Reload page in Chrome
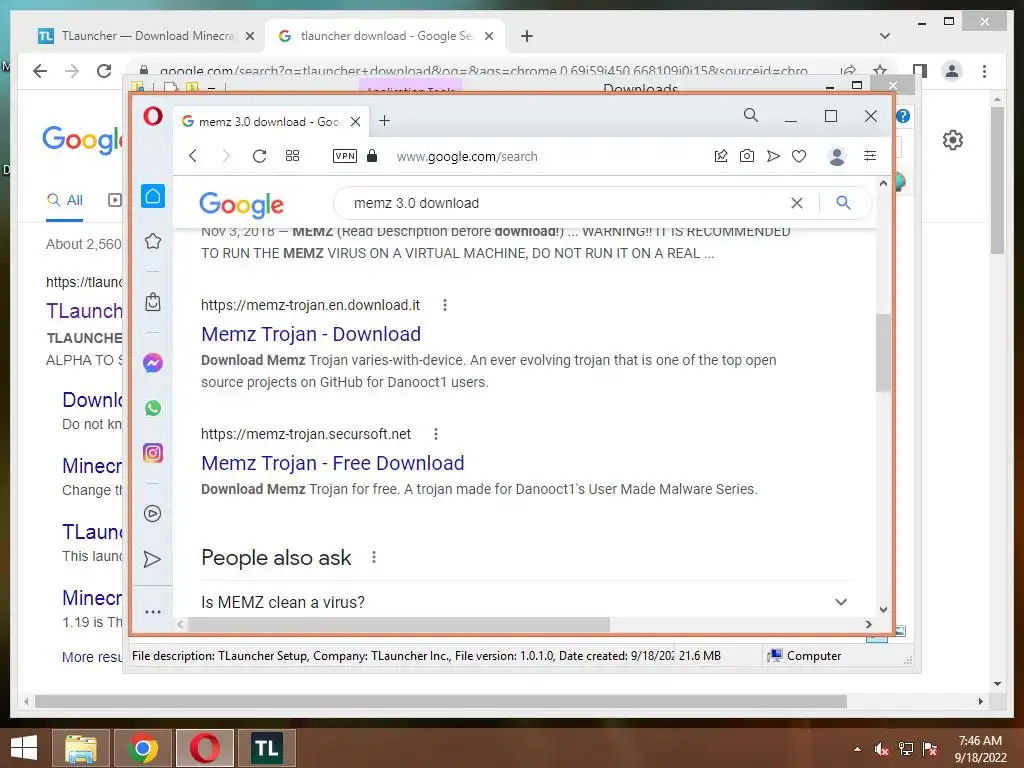This screenshot has height=768, width=1024. click(104, 71)
